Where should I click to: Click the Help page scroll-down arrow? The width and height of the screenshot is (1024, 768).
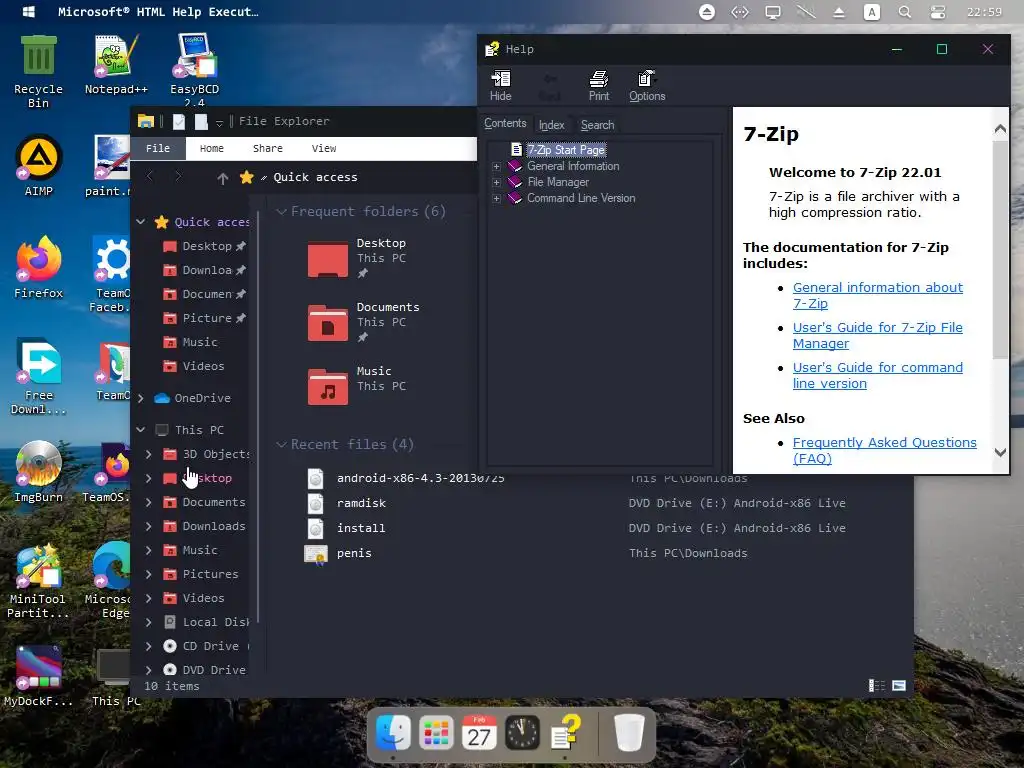click(x=1000, y=452)
